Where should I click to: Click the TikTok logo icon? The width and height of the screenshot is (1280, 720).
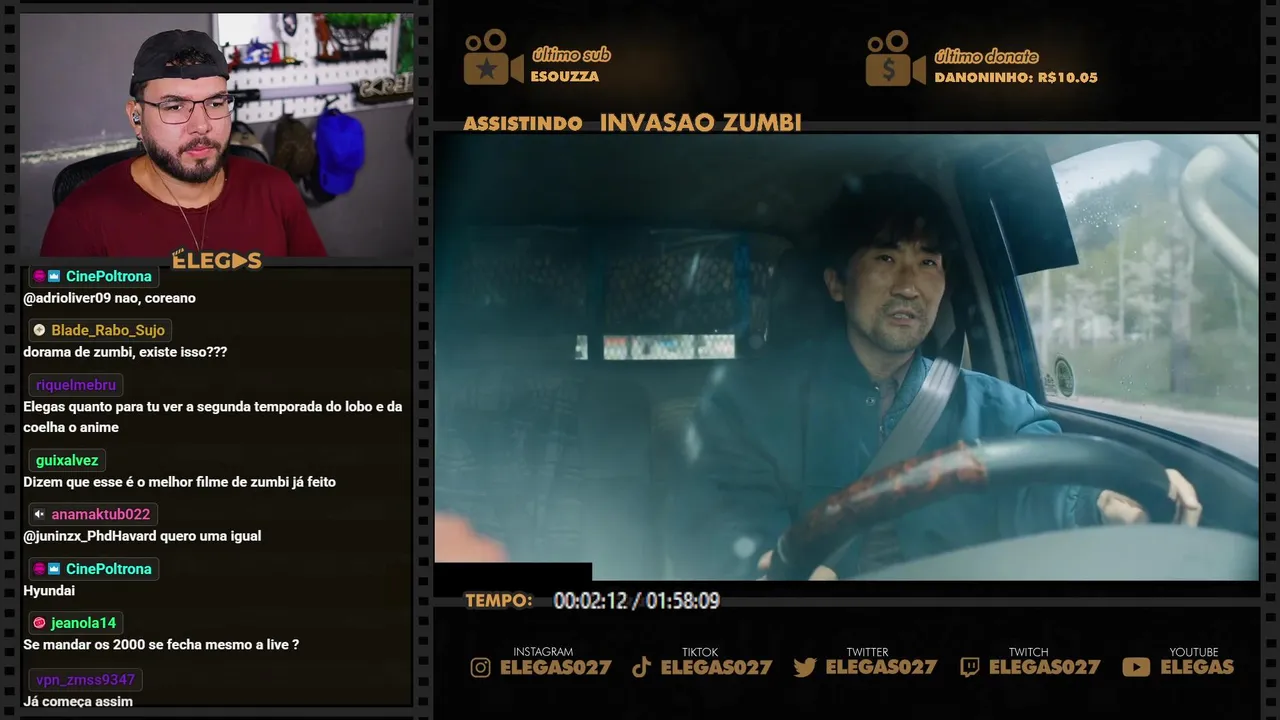pyautogui.click(x=642, y=667)
